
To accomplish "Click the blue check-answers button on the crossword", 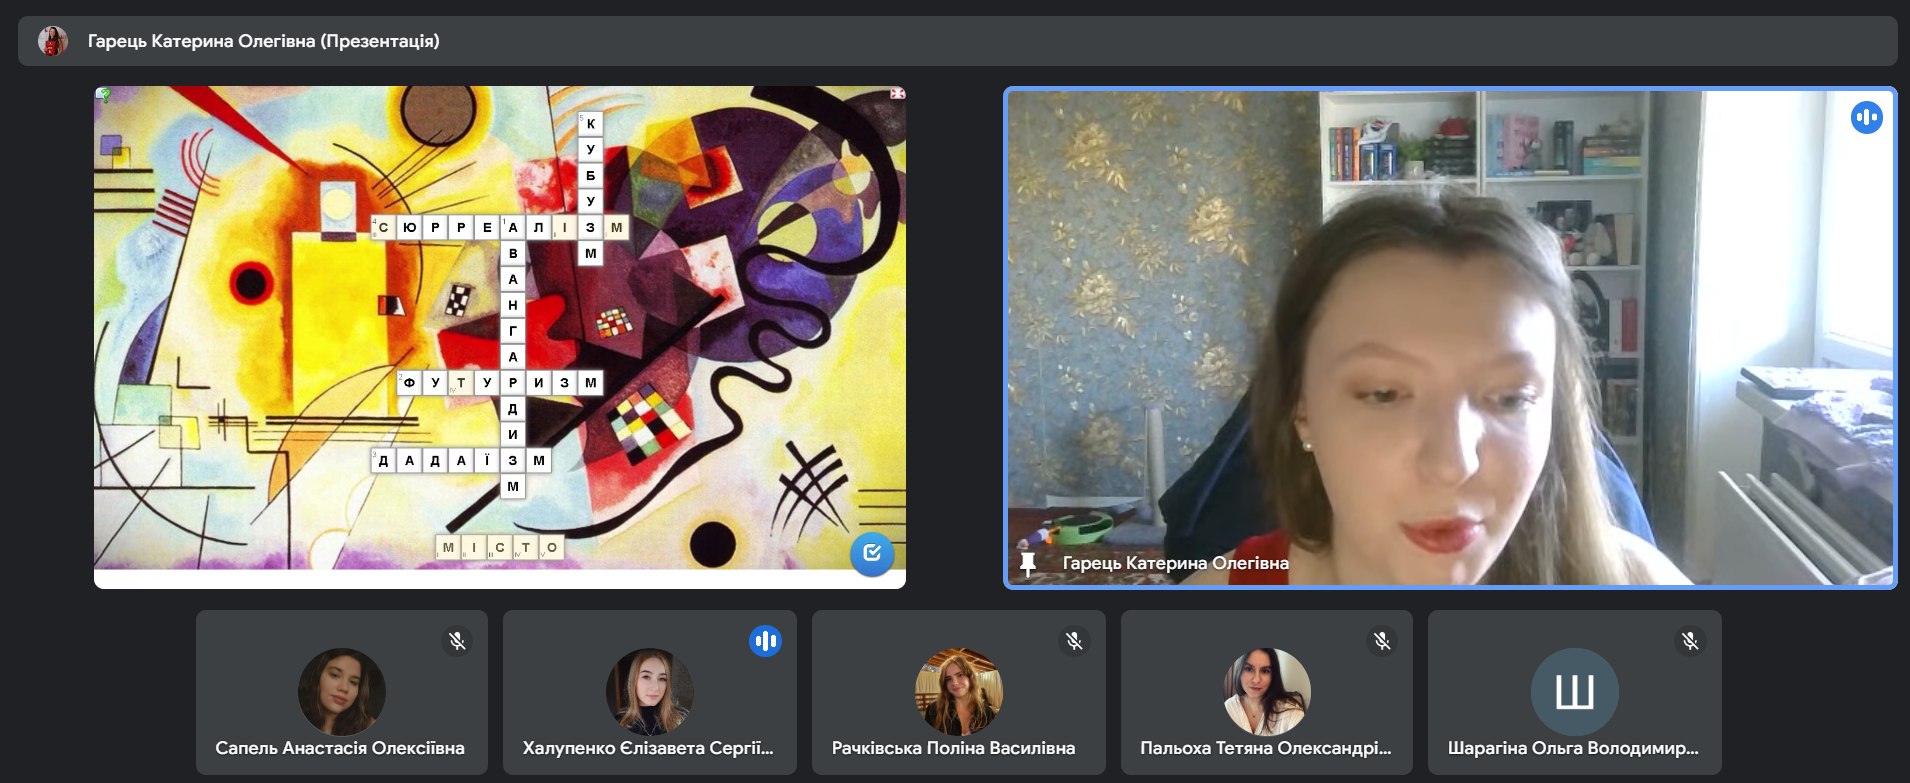I will [872, 553].
